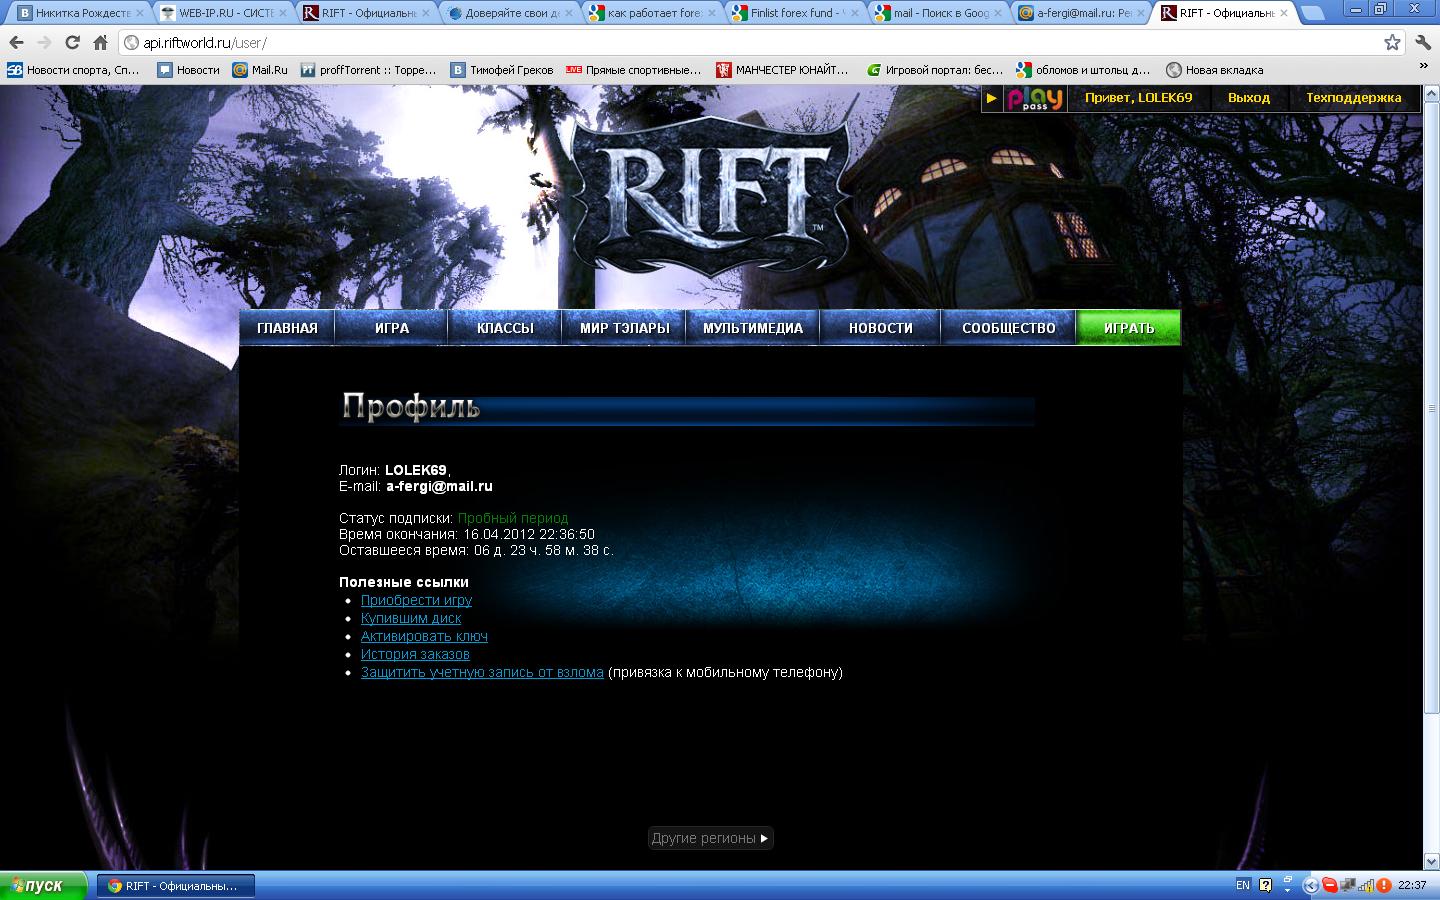Screen dimensions: 1440x900
Task: Expand Другие регионы region selector
Action: [x=710, y=838]
